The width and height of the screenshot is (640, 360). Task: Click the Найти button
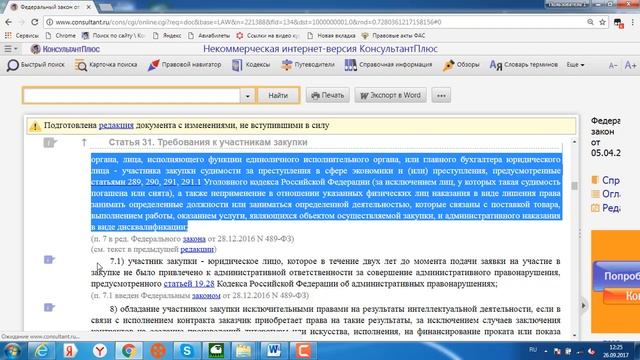278,96
